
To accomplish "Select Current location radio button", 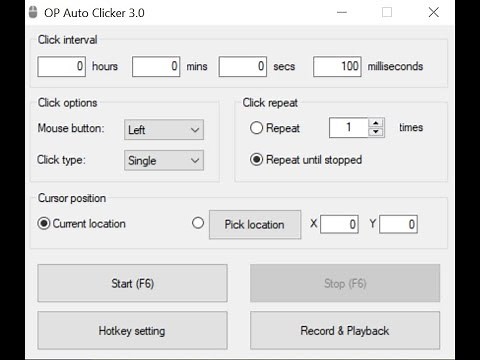I will coord(44,223).
